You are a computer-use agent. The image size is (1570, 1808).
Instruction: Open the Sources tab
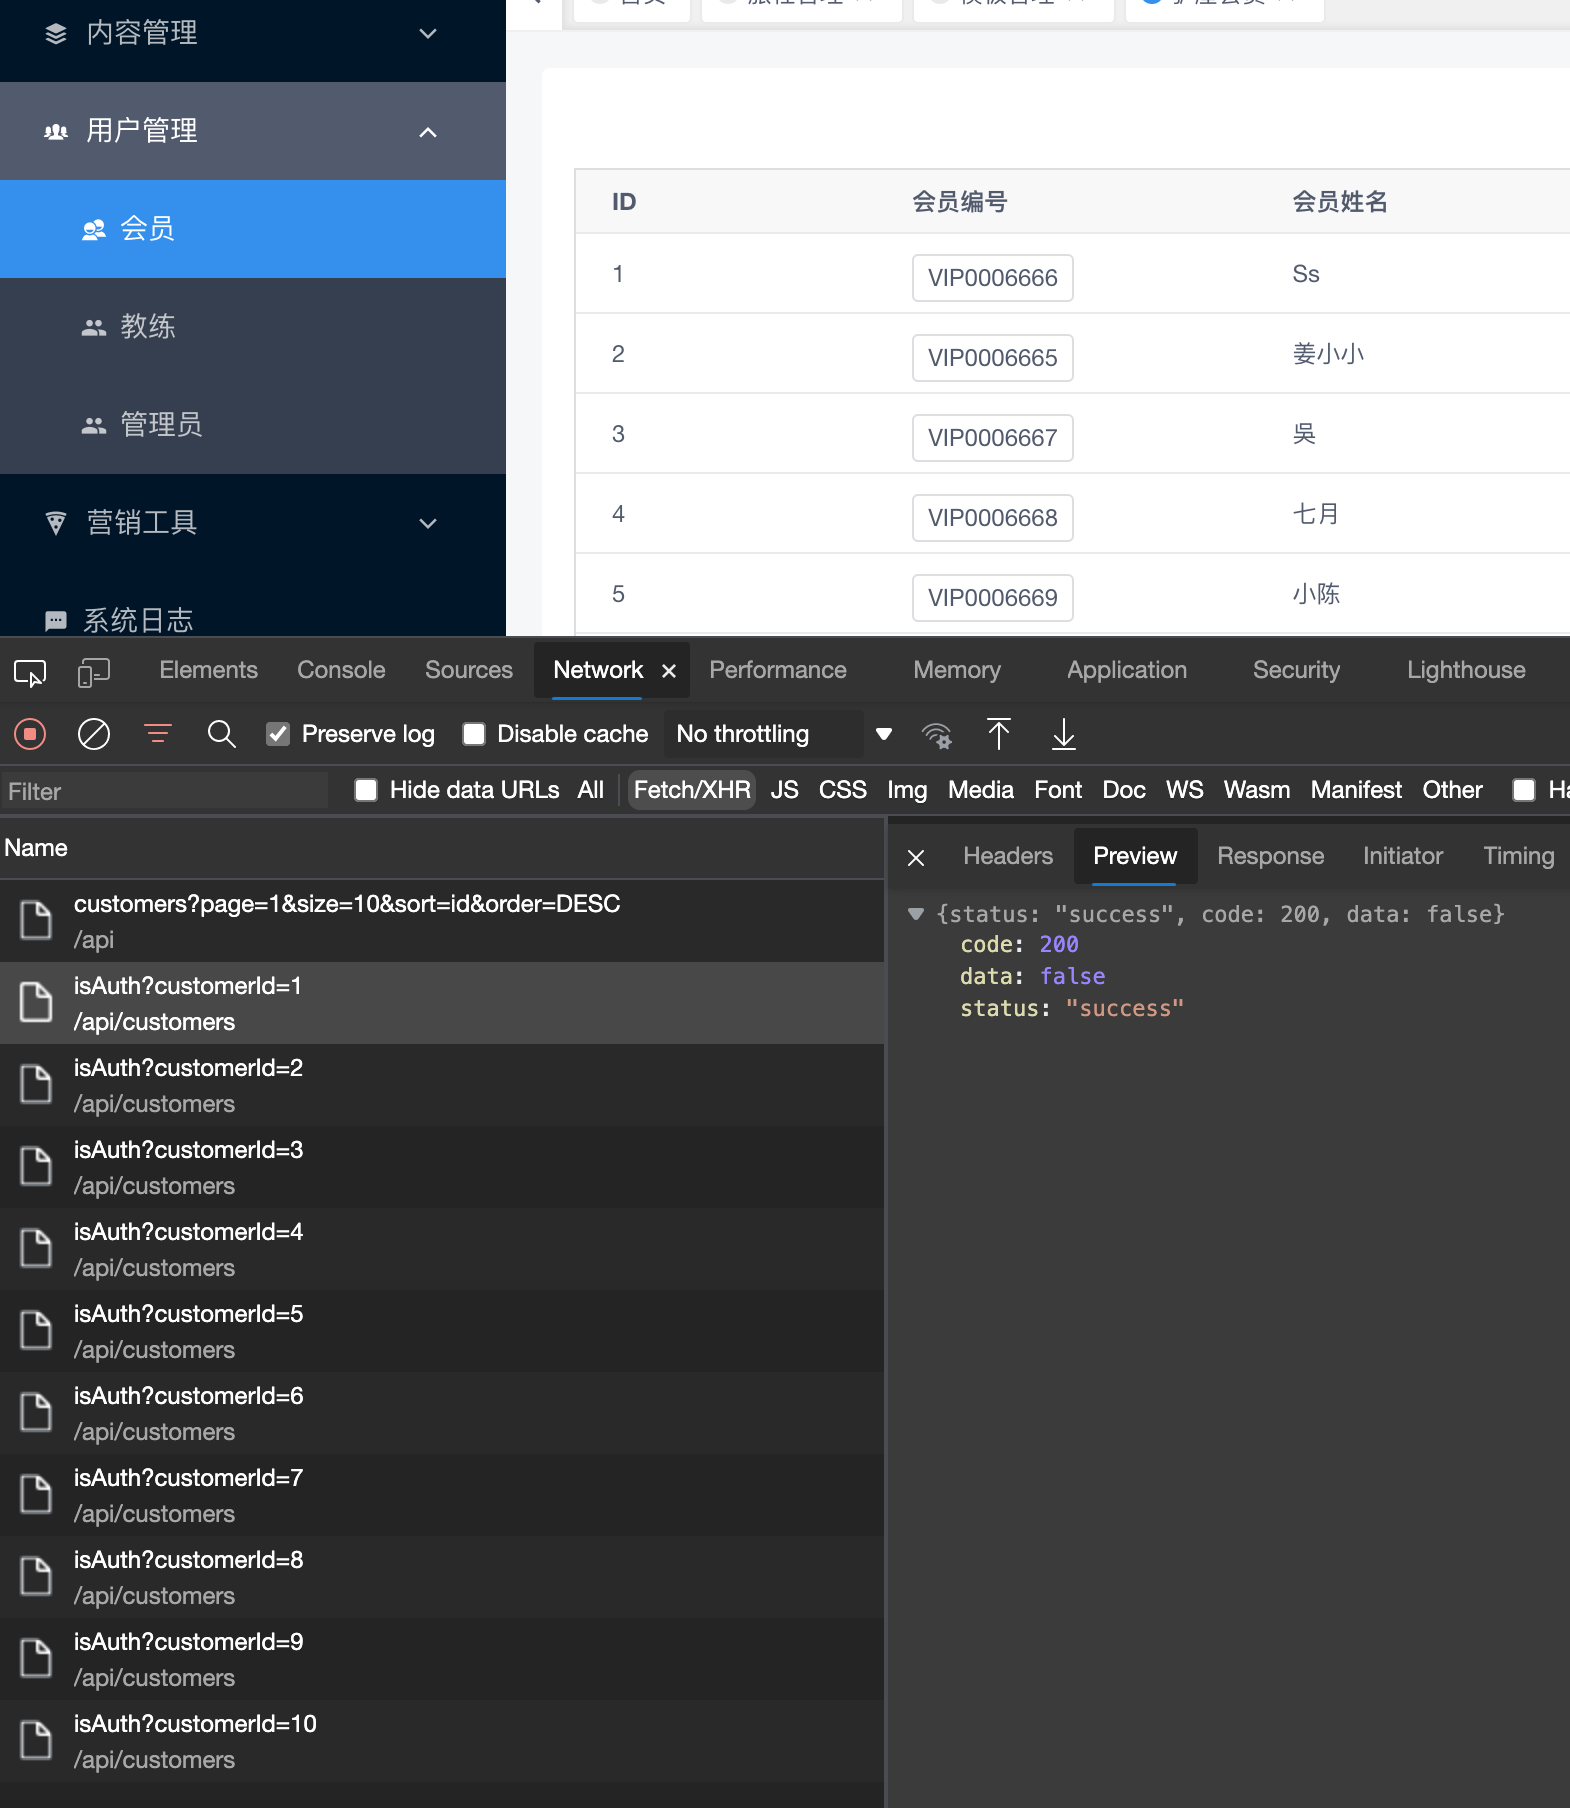(x=469, y=671)
